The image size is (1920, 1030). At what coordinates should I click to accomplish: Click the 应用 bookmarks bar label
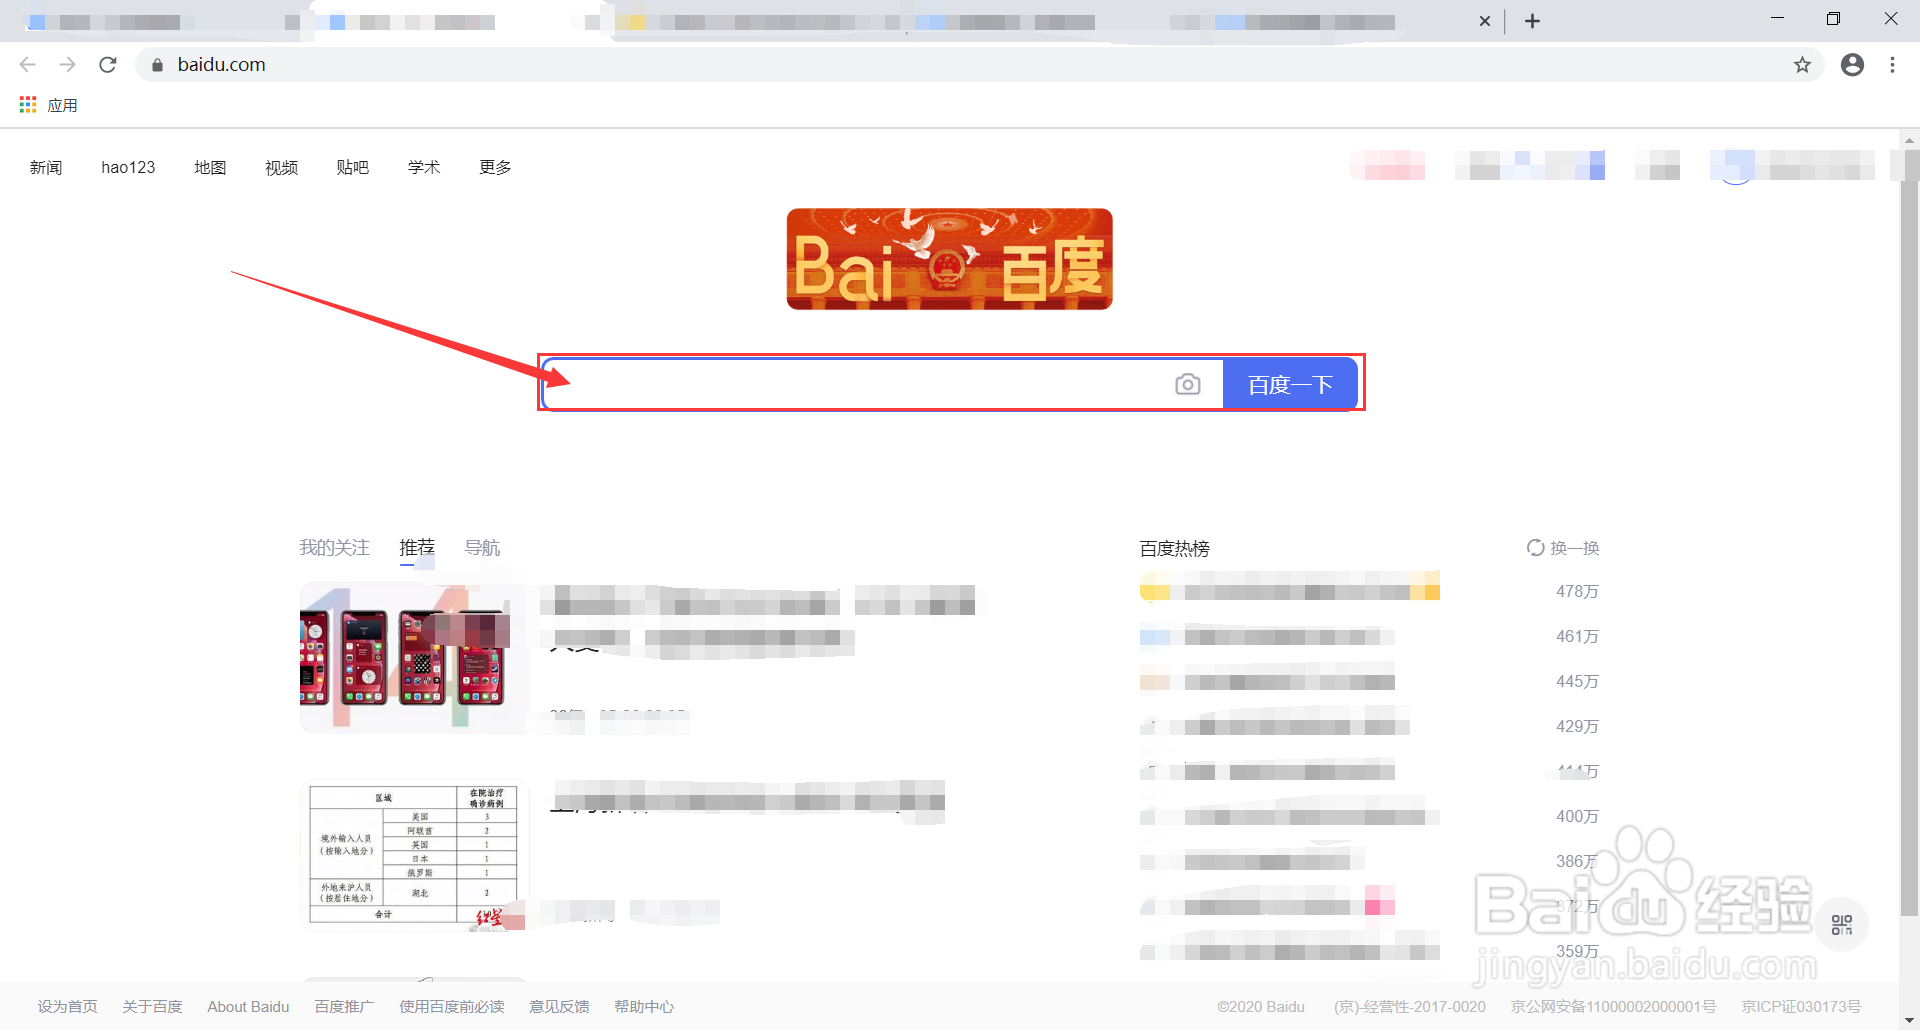coord(62,105)
